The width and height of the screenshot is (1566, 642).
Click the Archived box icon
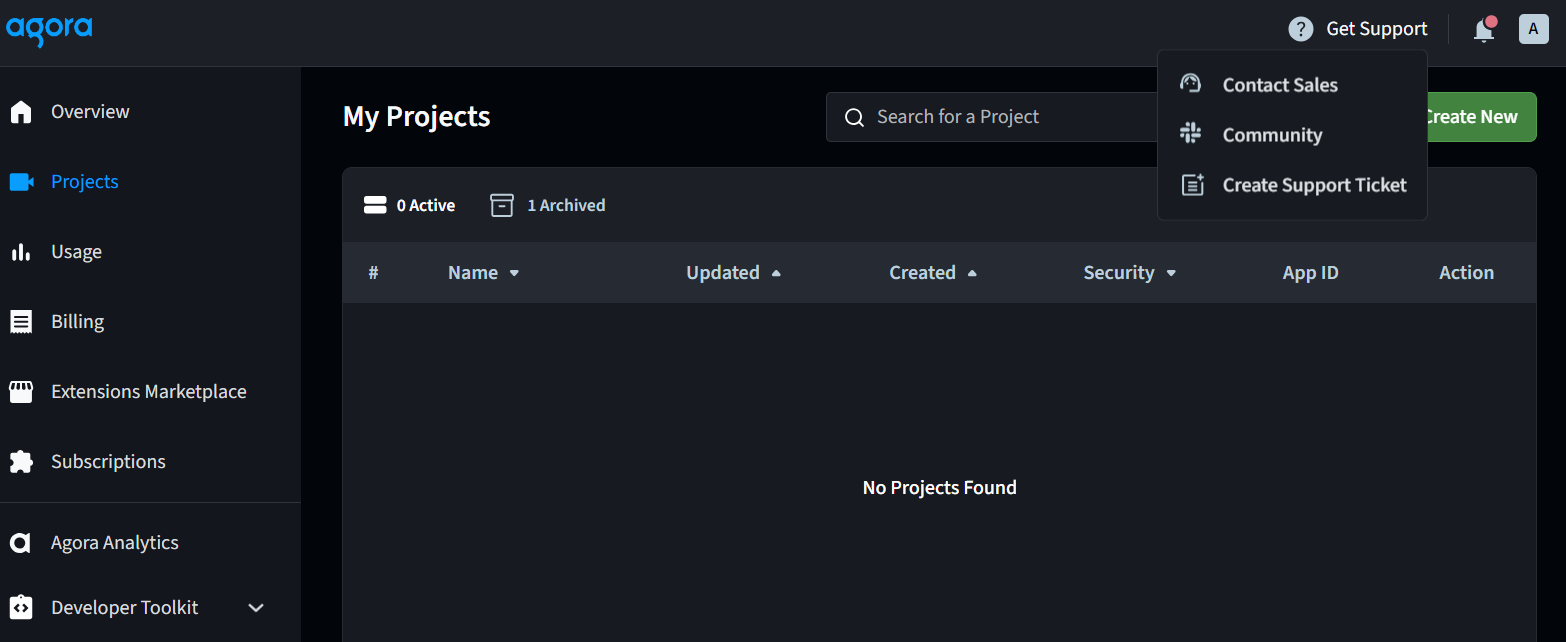pos(501,205)
